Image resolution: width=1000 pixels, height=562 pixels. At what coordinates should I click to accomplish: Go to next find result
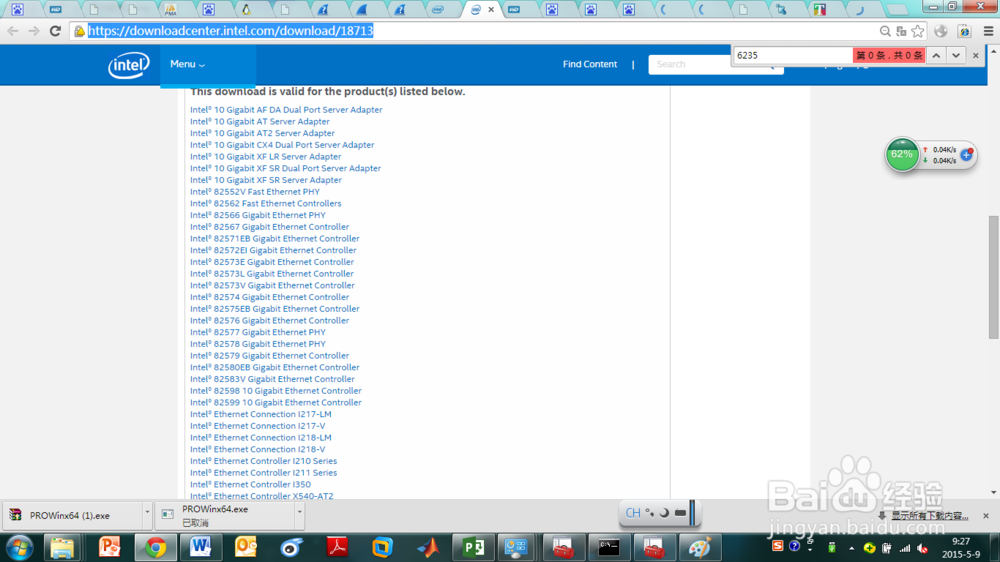tap(955, 55)
